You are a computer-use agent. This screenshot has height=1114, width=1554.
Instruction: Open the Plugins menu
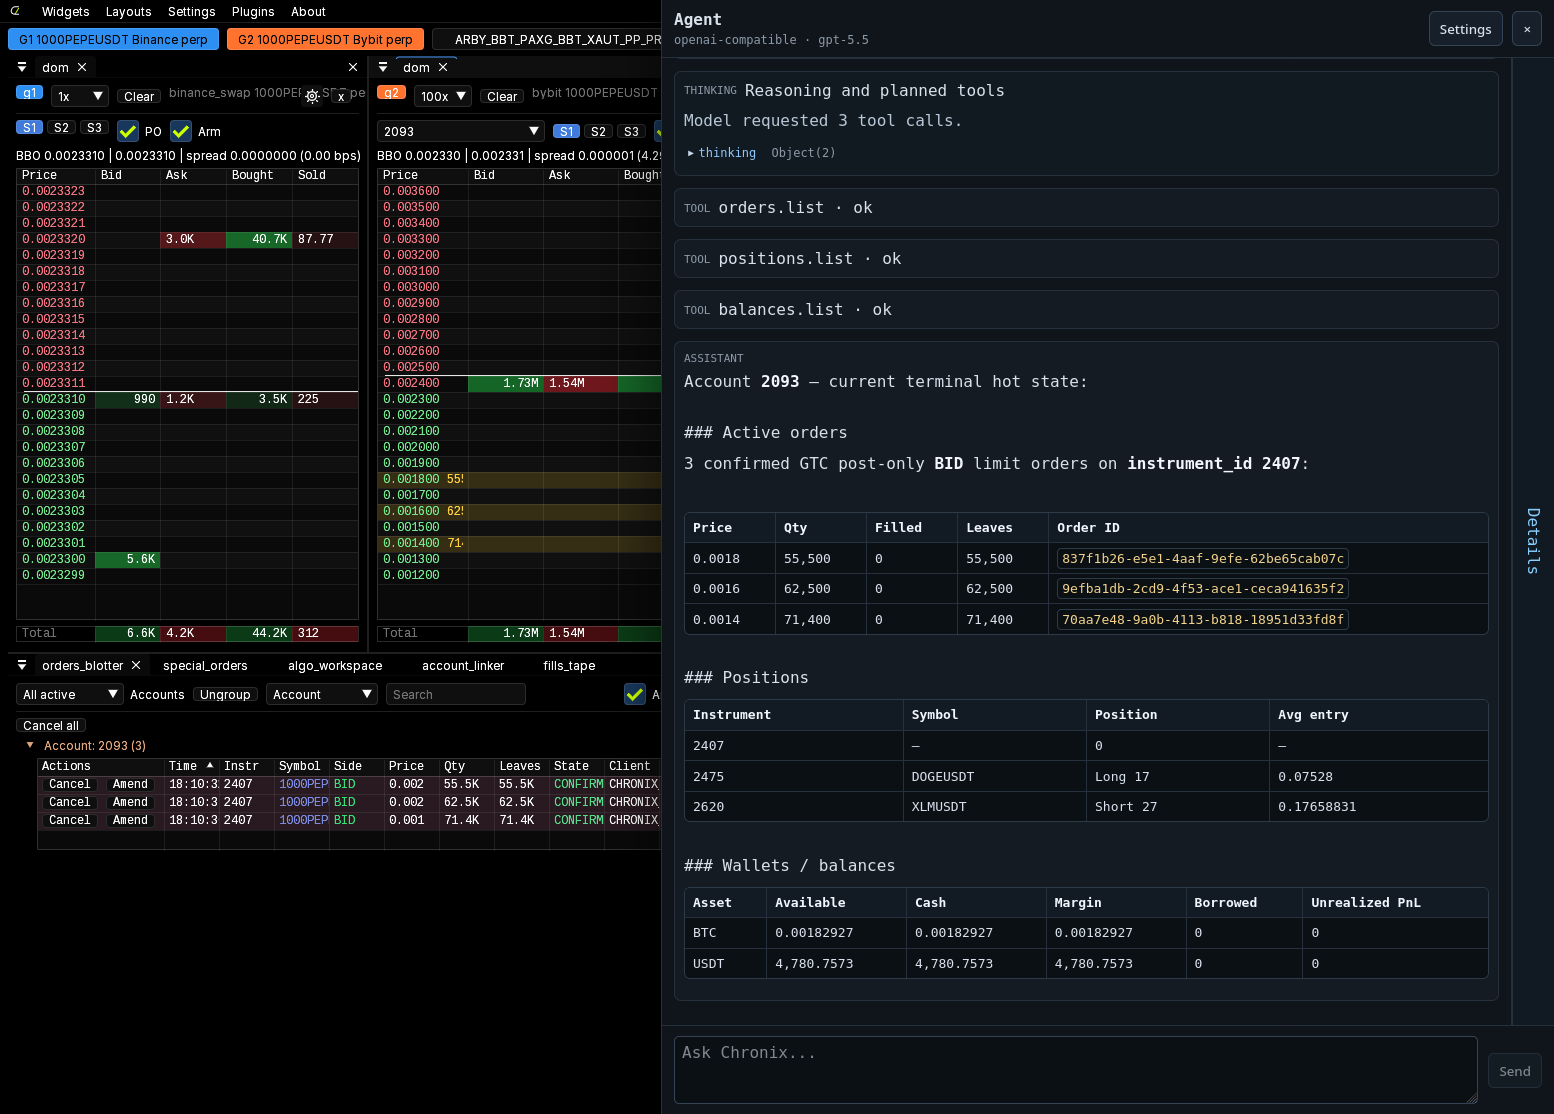coord(253,12)
